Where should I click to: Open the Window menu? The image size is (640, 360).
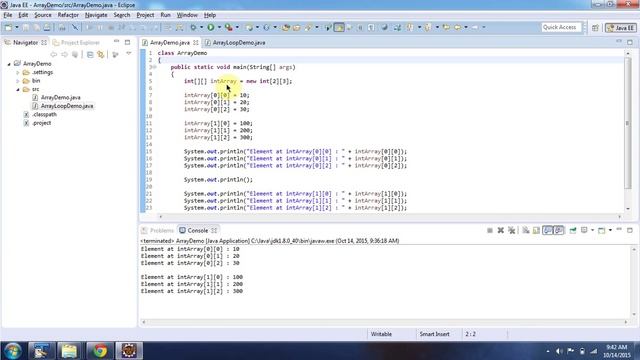(187, 15)
